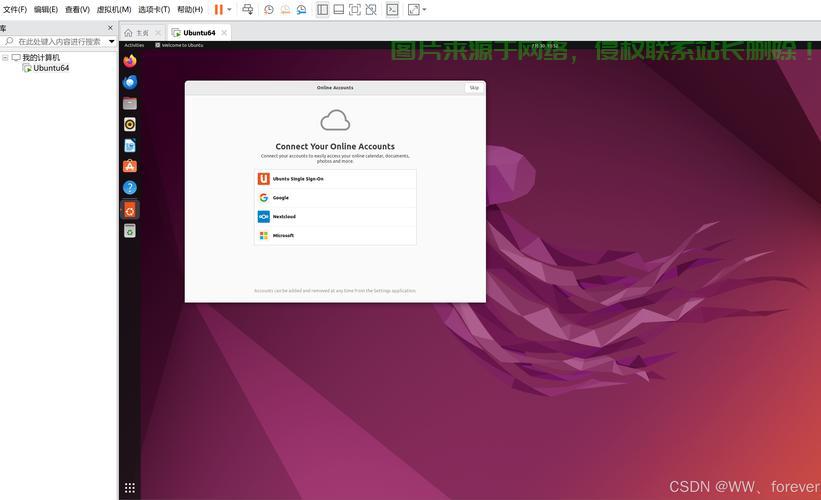The width and height of the screenshot is (821, 500).
Task: Open the 选项卡(T) menu
Action: point(154,9)
